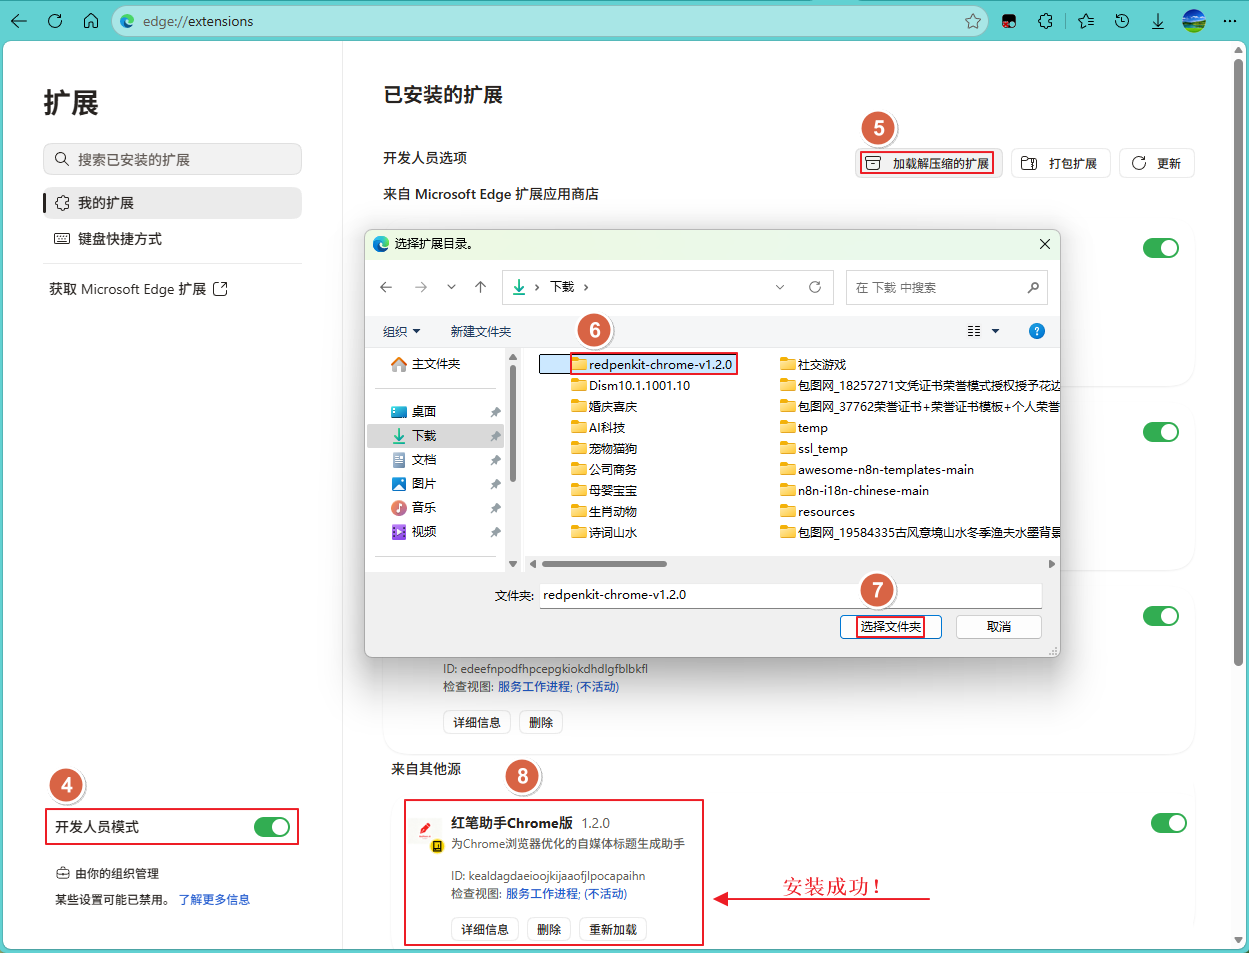Change view layout icon in dialog

(x=974, y=331)
